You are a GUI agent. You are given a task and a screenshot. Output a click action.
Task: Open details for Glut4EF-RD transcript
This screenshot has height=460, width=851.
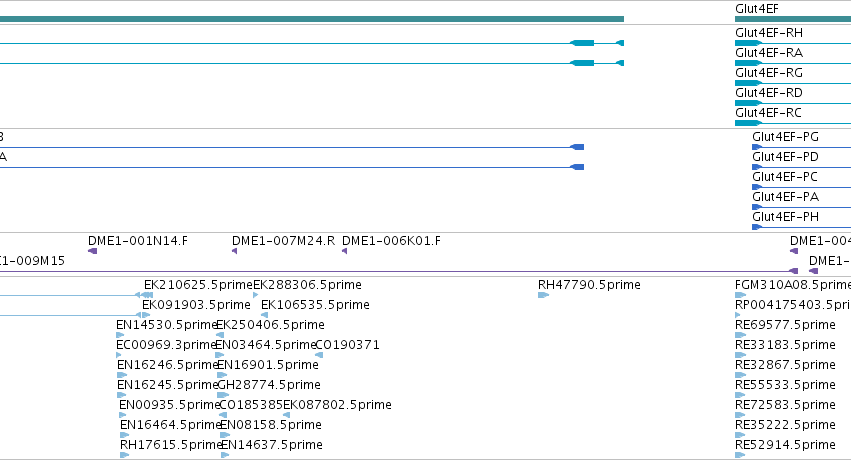769,93
